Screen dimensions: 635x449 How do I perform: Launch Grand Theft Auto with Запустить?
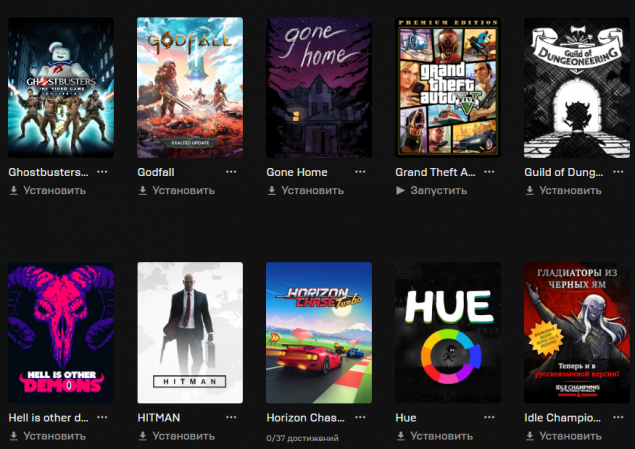click(x=432, y=190)
